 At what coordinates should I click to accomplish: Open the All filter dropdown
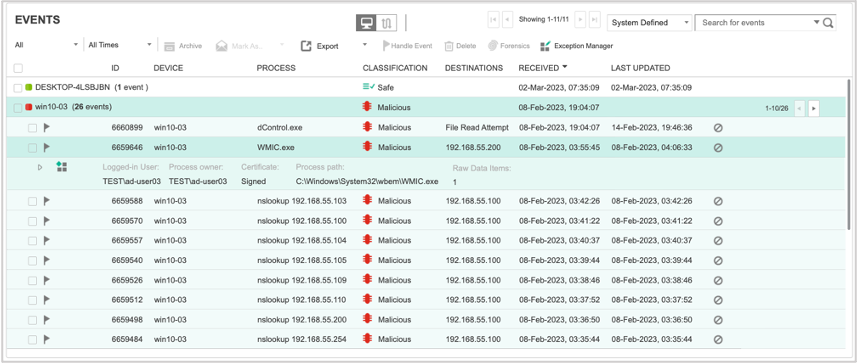point(47,45)
